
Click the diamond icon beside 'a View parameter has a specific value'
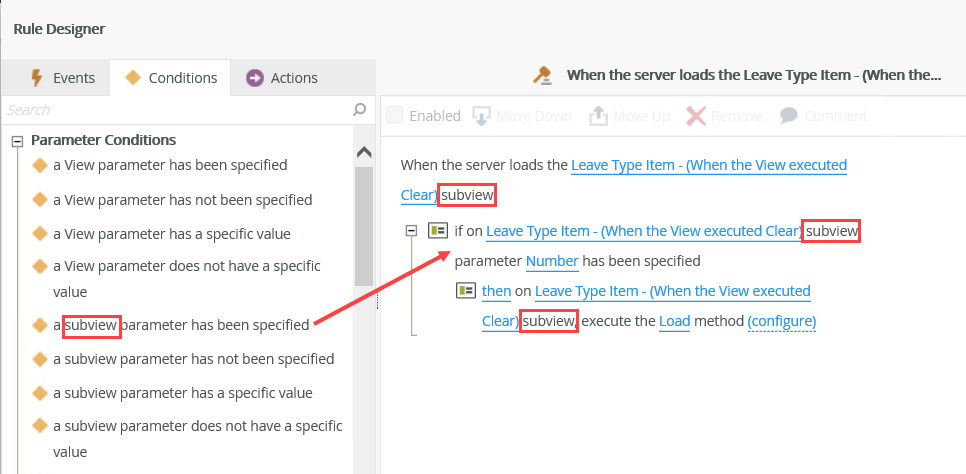pos(40,234)
